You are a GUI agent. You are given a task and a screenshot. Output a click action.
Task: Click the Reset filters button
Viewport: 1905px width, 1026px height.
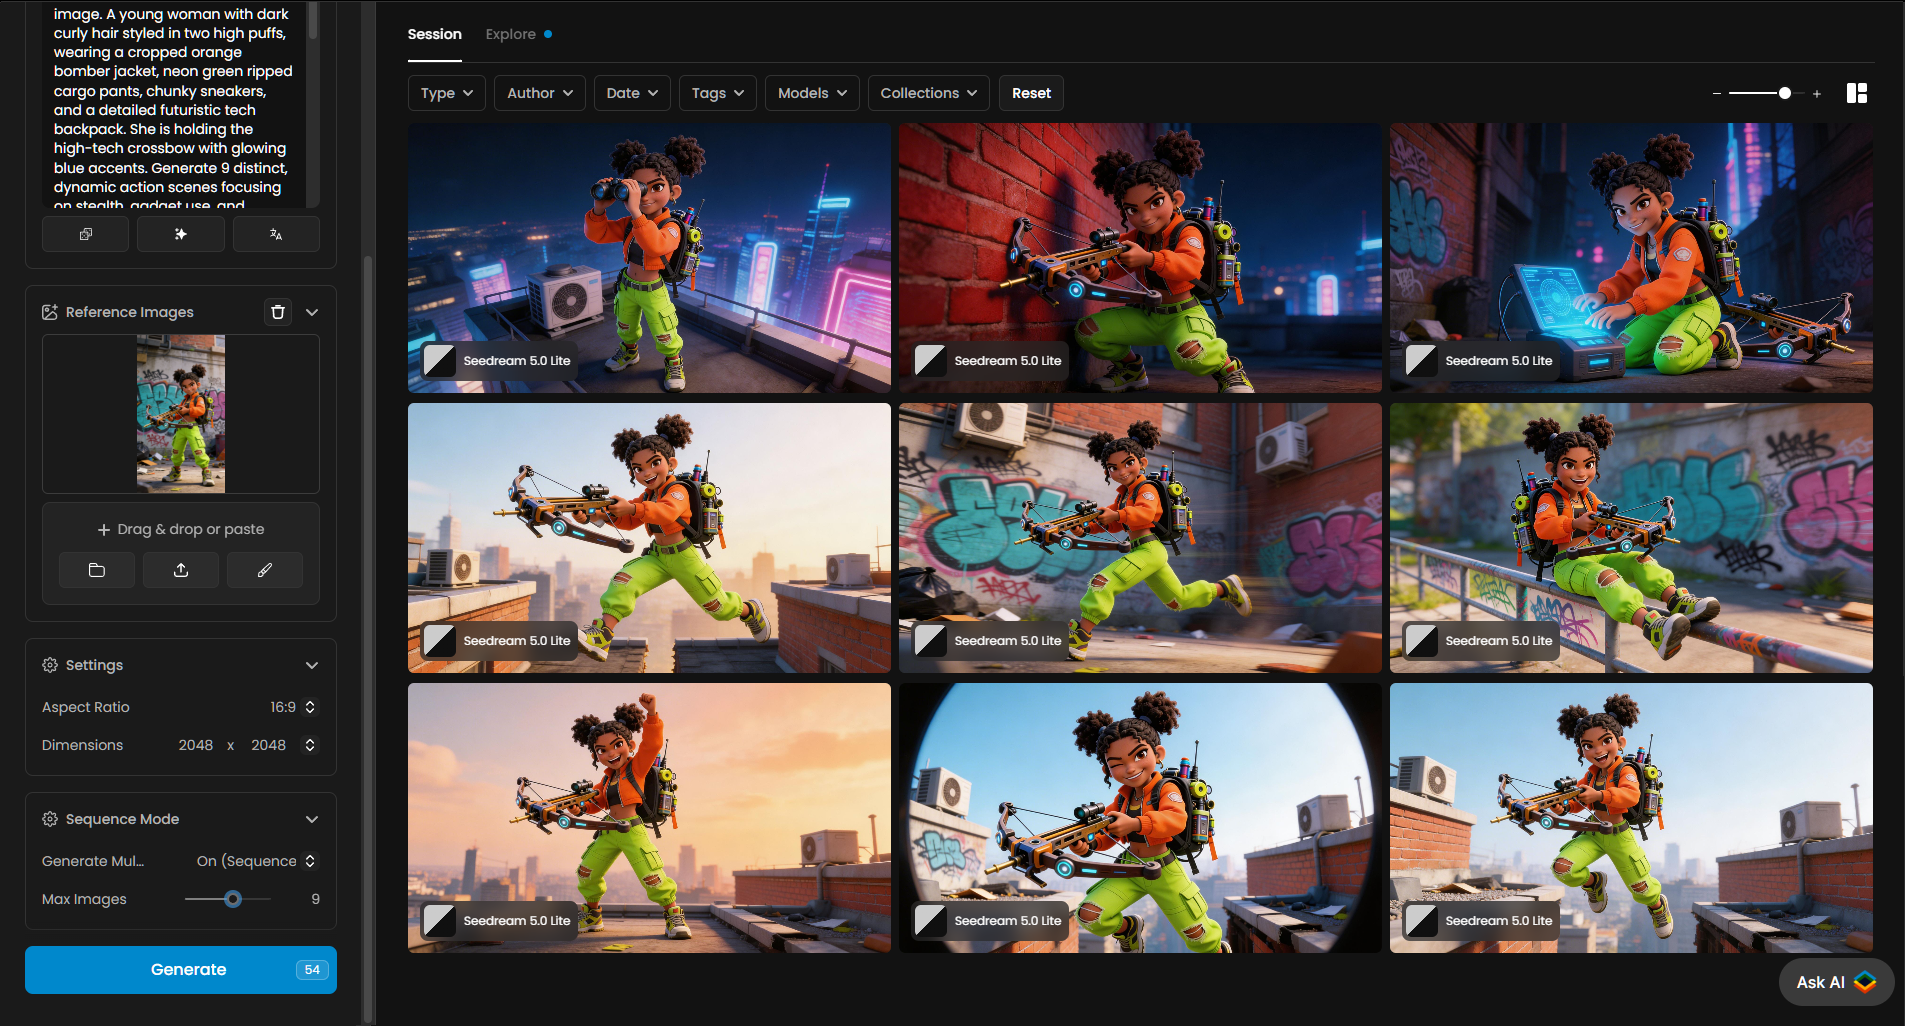tap(1031, 93)
